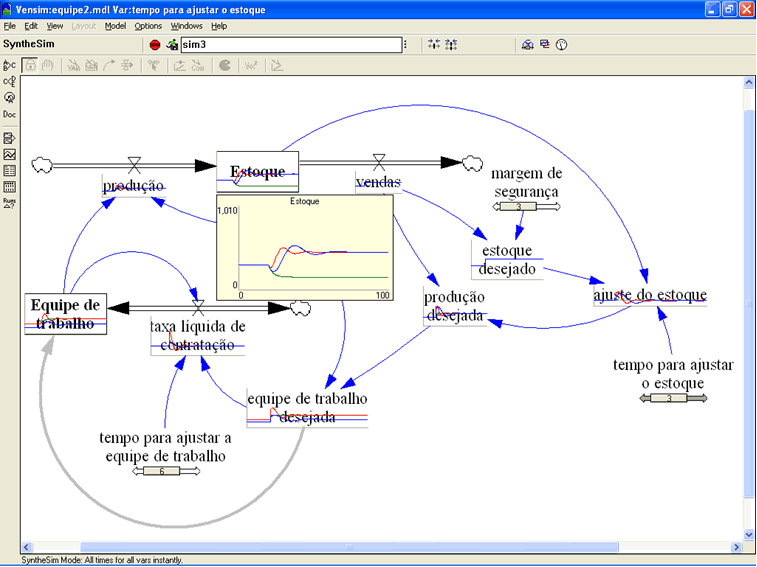
Task: Adjust tempo para ajustar o estoque slider
Action: click(673, 398)
